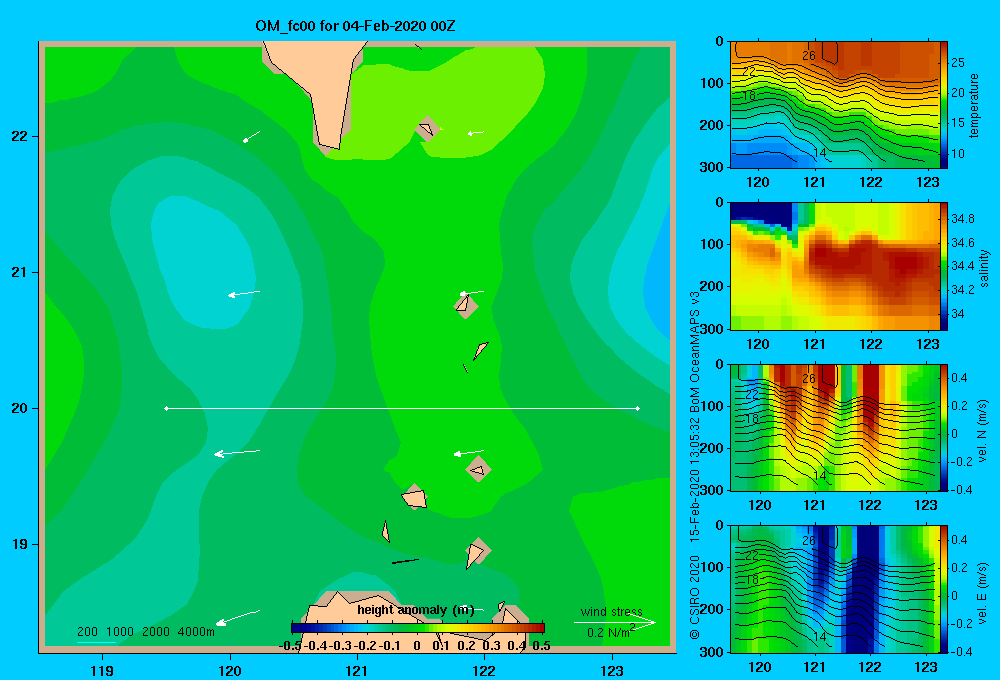Viewport: 1000px width, 680px height.
Task: Click latitude label '22' on the main map axis
Action: [x=20, y=137]
